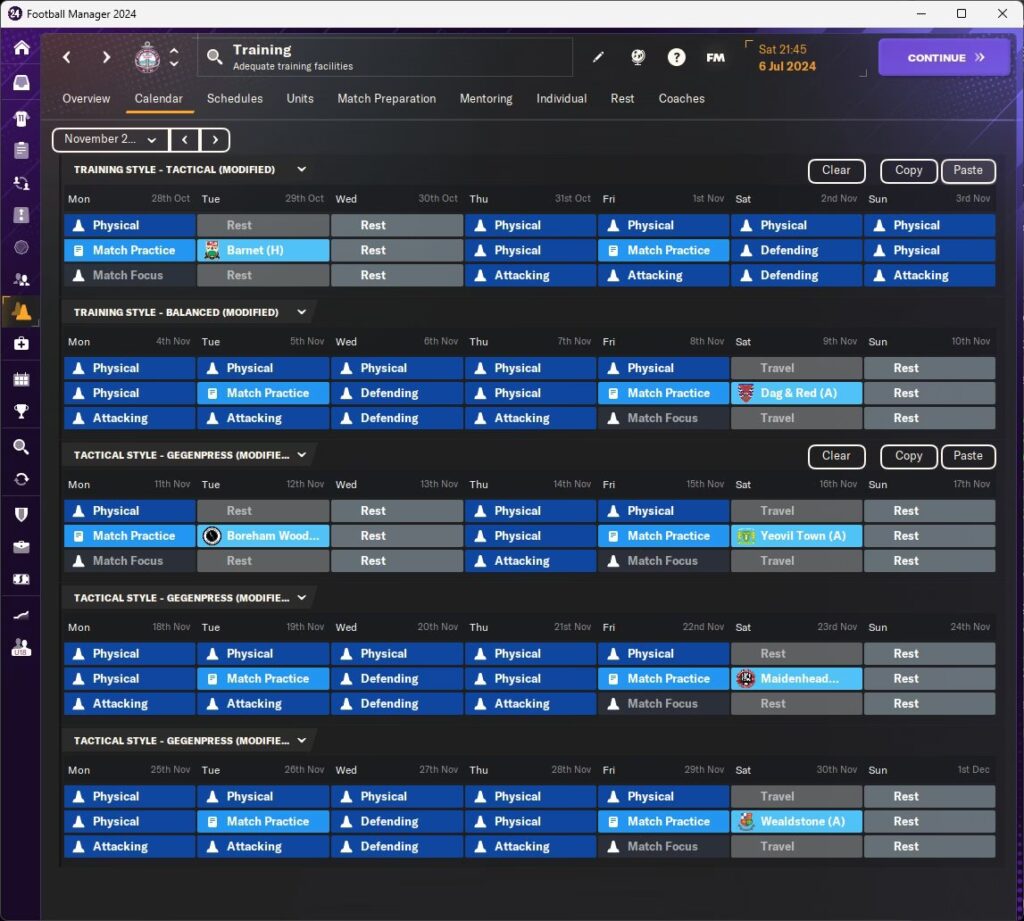This screenshot has height=921, width=1024.
Task: Select the Barnet (H) match fixture
Action: tap(263, 250)
